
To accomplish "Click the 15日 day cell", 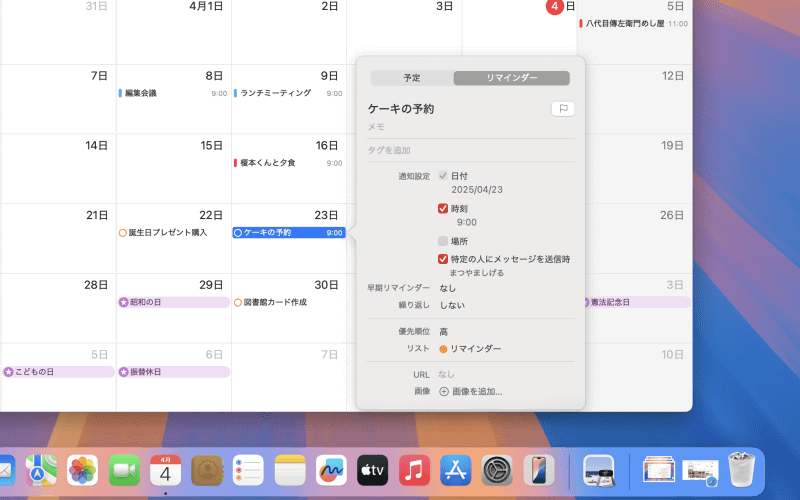I will pos(173,169).
